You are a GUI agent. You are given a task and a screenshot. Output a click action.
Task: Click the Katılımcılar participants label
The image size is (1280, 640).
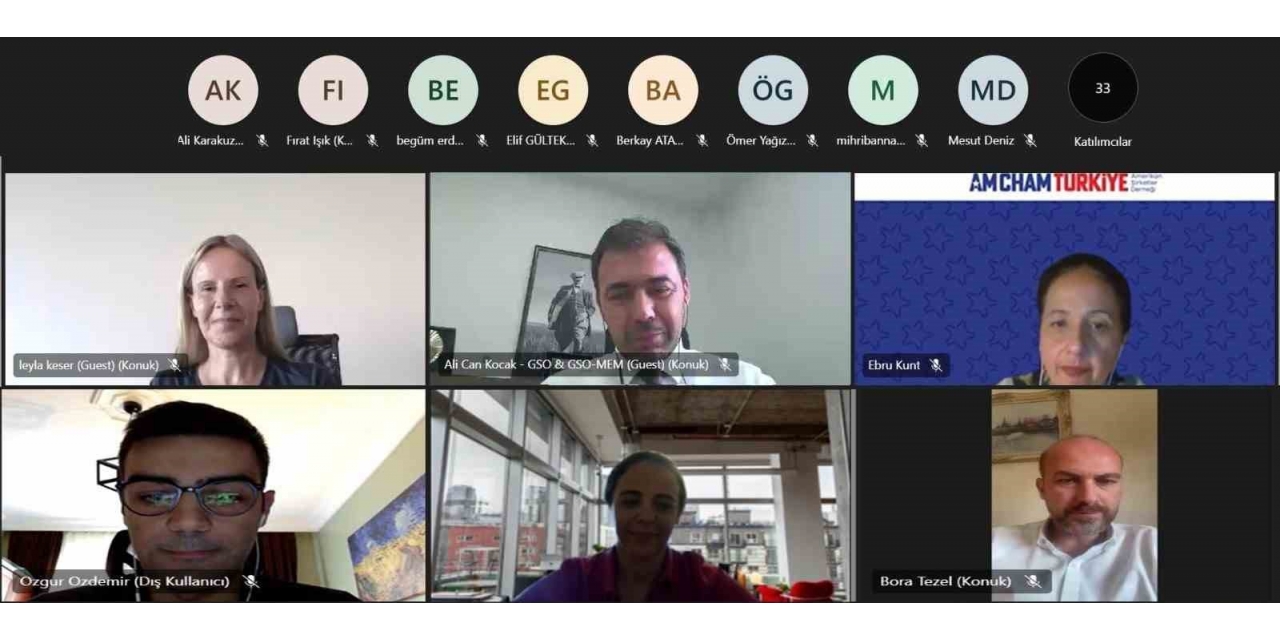point(1103,141)
